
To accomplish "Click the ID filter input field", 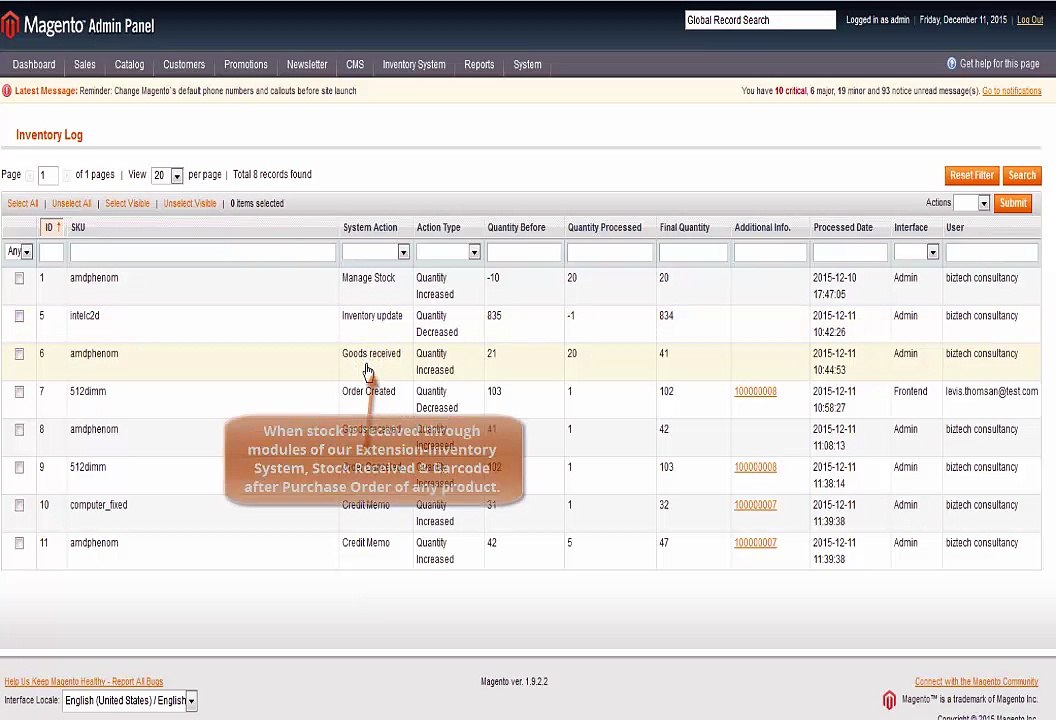I will coord(51,252).
